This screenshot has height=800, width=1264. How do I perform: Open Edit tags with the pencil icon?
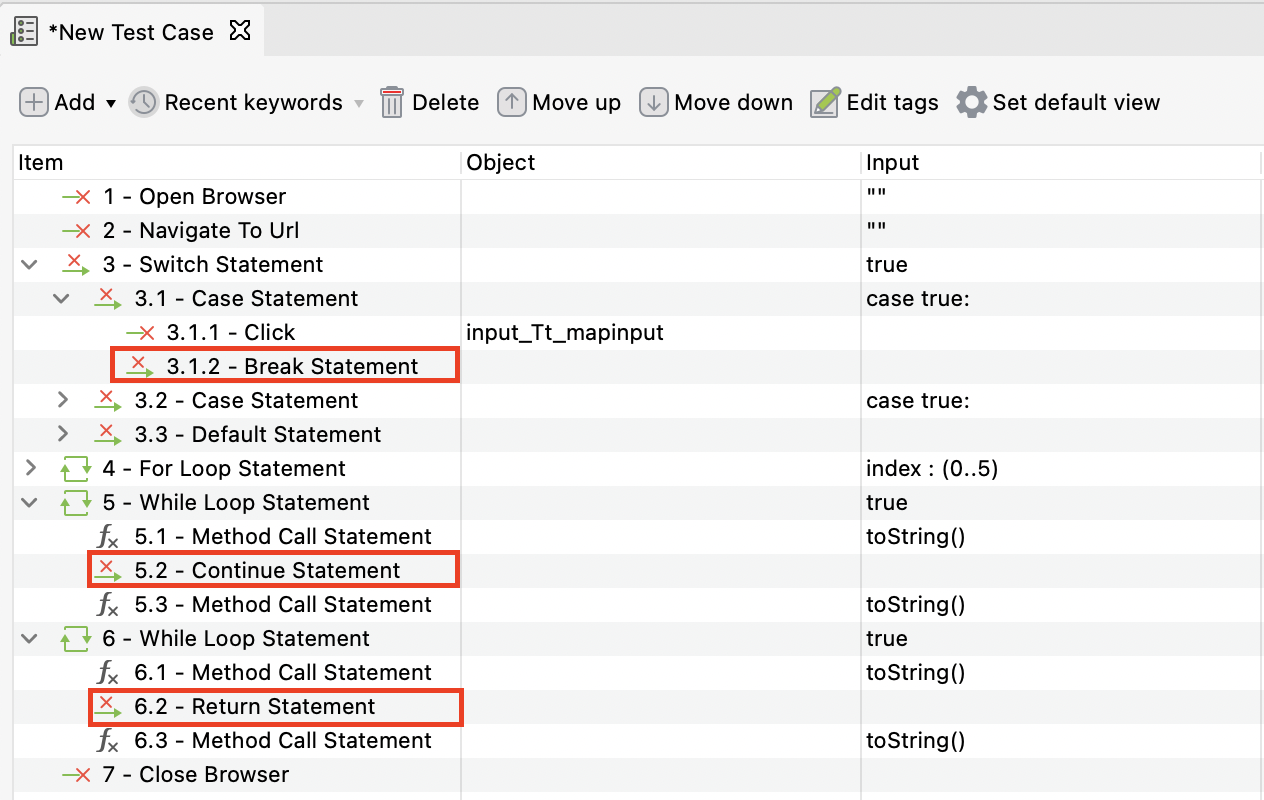click(824, 102)
